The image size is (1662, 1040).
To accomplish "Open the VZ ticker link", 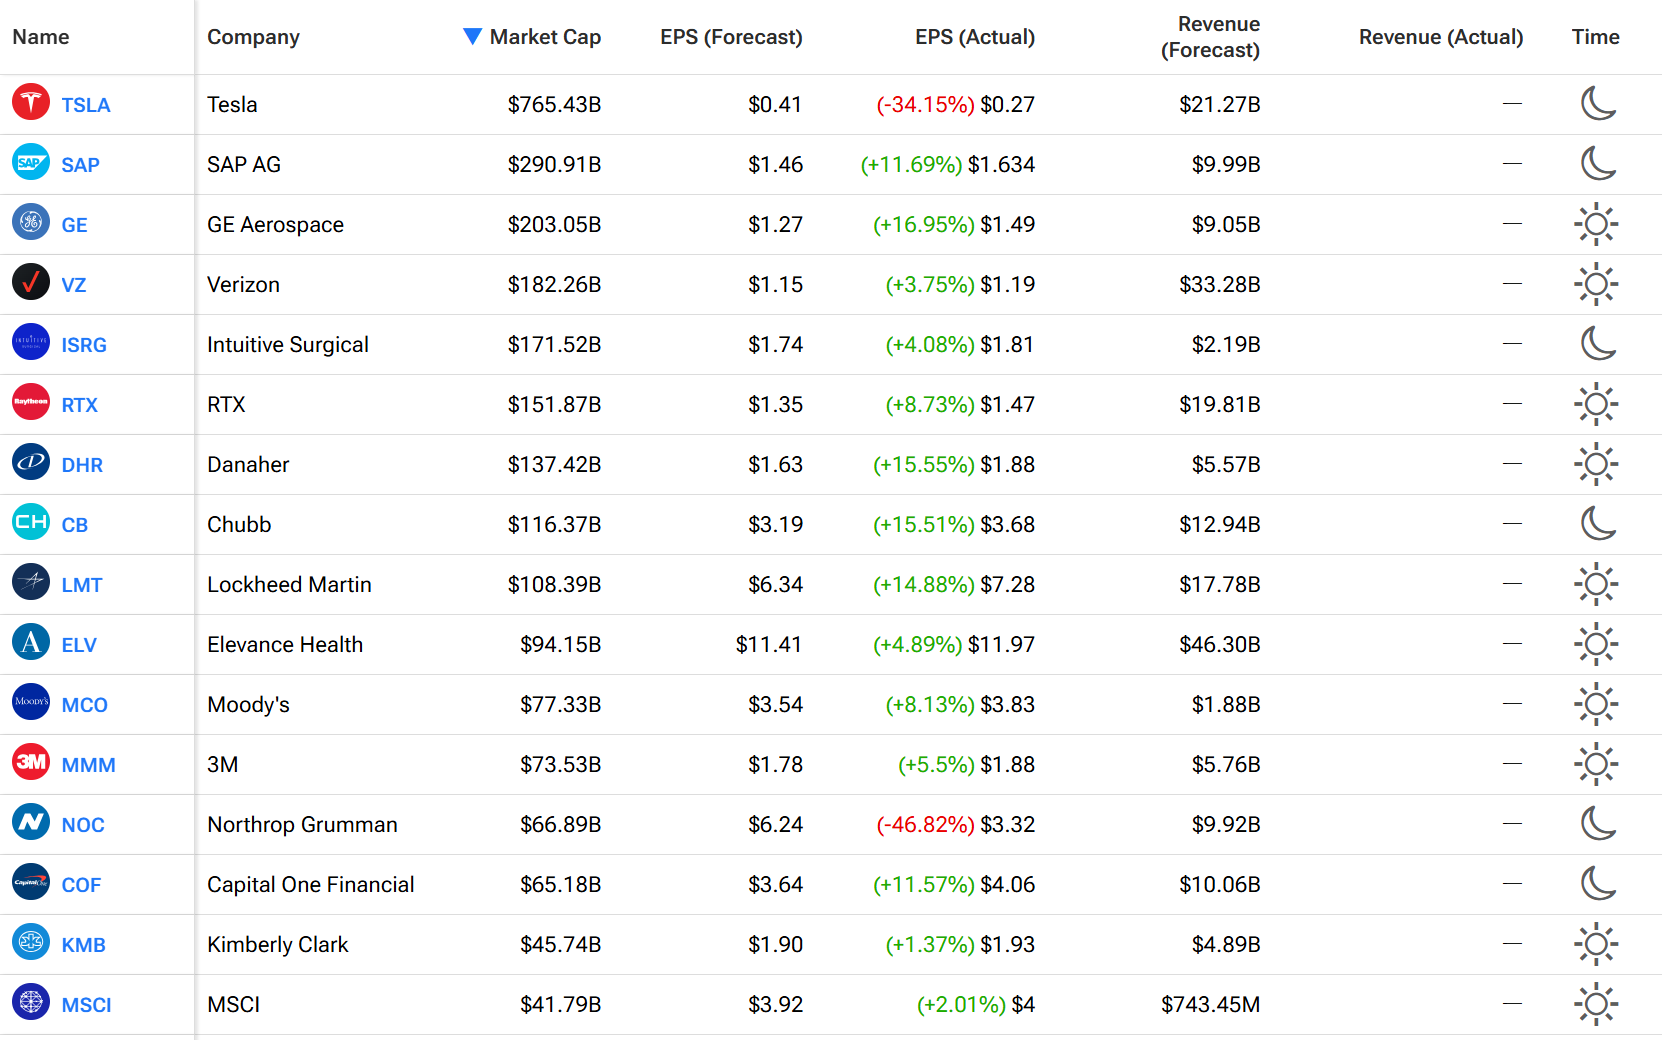I will pos(74,285).
